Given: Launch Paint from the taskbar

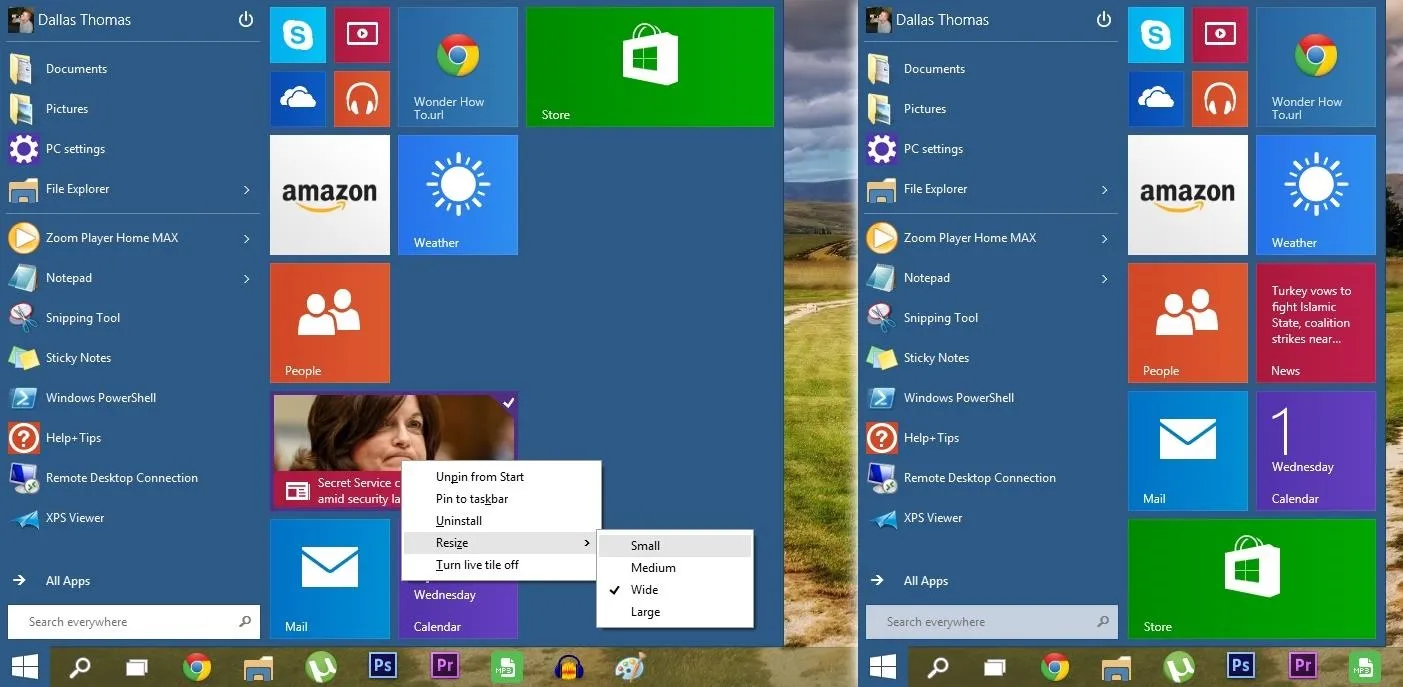Looking at the screenshot, I should (x=630, y=666).
